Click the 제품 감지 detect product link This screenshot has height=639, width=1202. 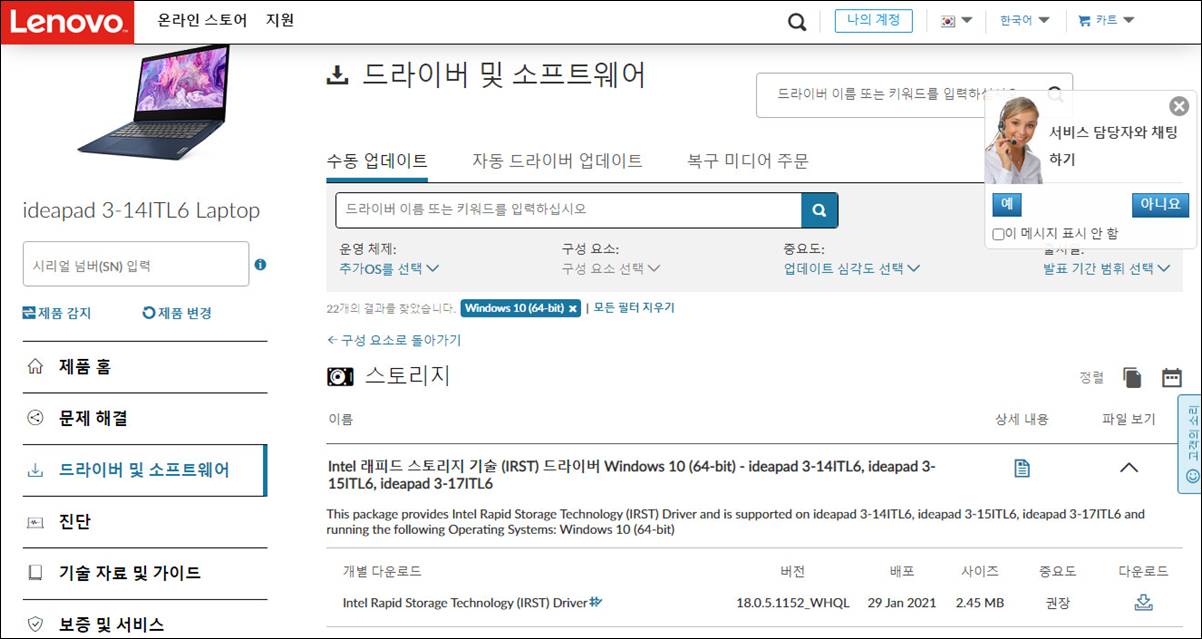[57, 313]
